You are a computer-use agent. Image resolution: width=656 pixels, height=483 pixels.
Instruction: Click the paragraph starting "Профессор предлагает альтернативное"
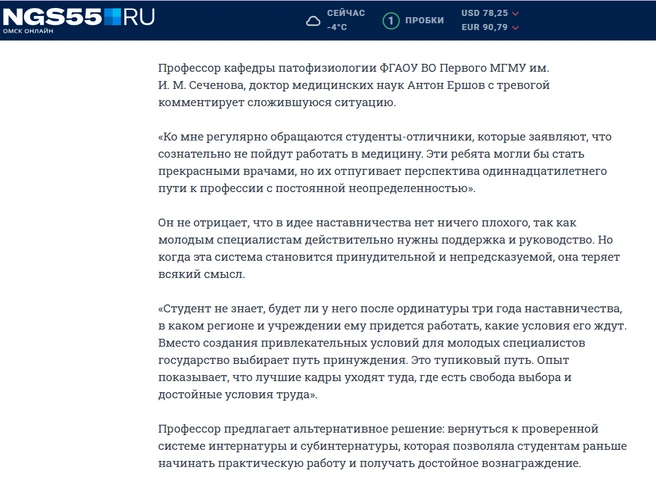point(392,446)
